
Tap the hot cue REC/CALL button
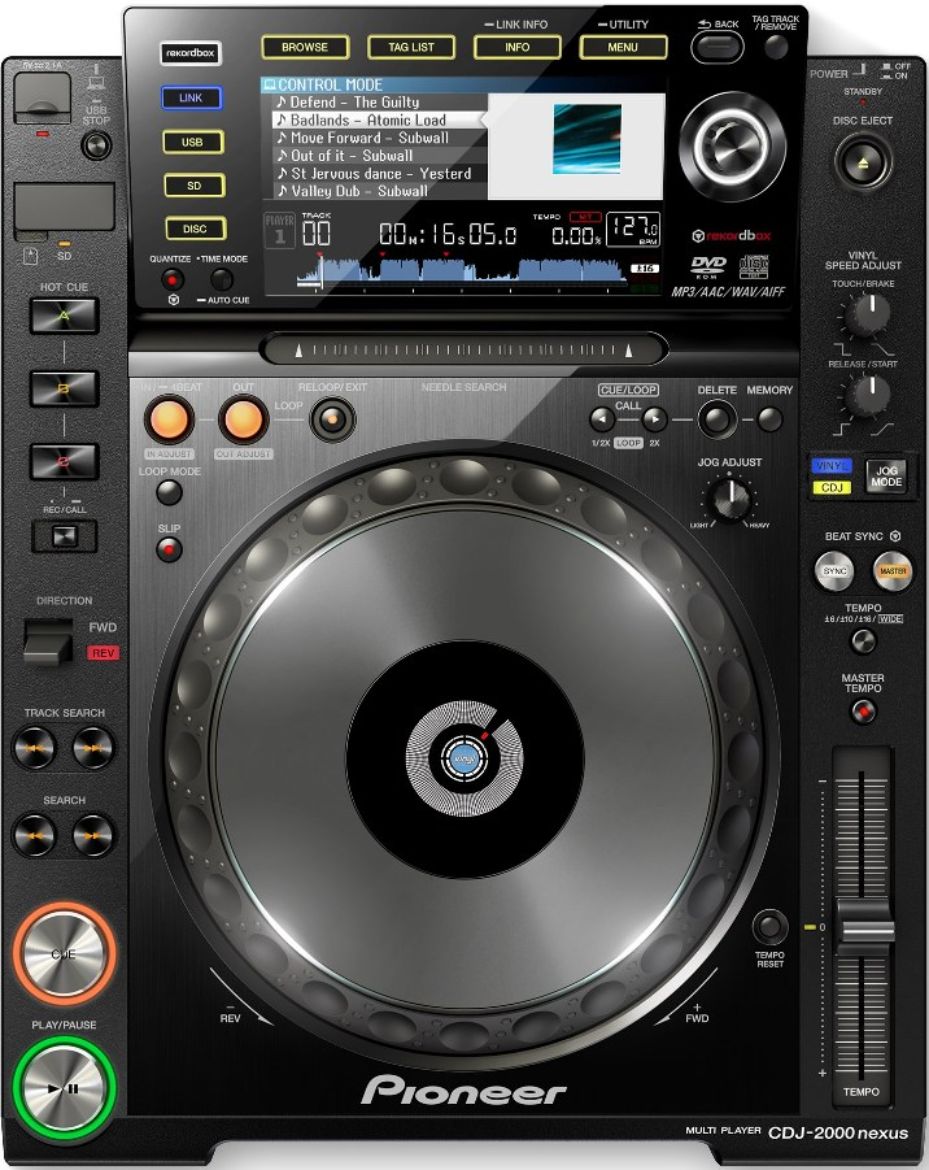(x=64, y=536)
